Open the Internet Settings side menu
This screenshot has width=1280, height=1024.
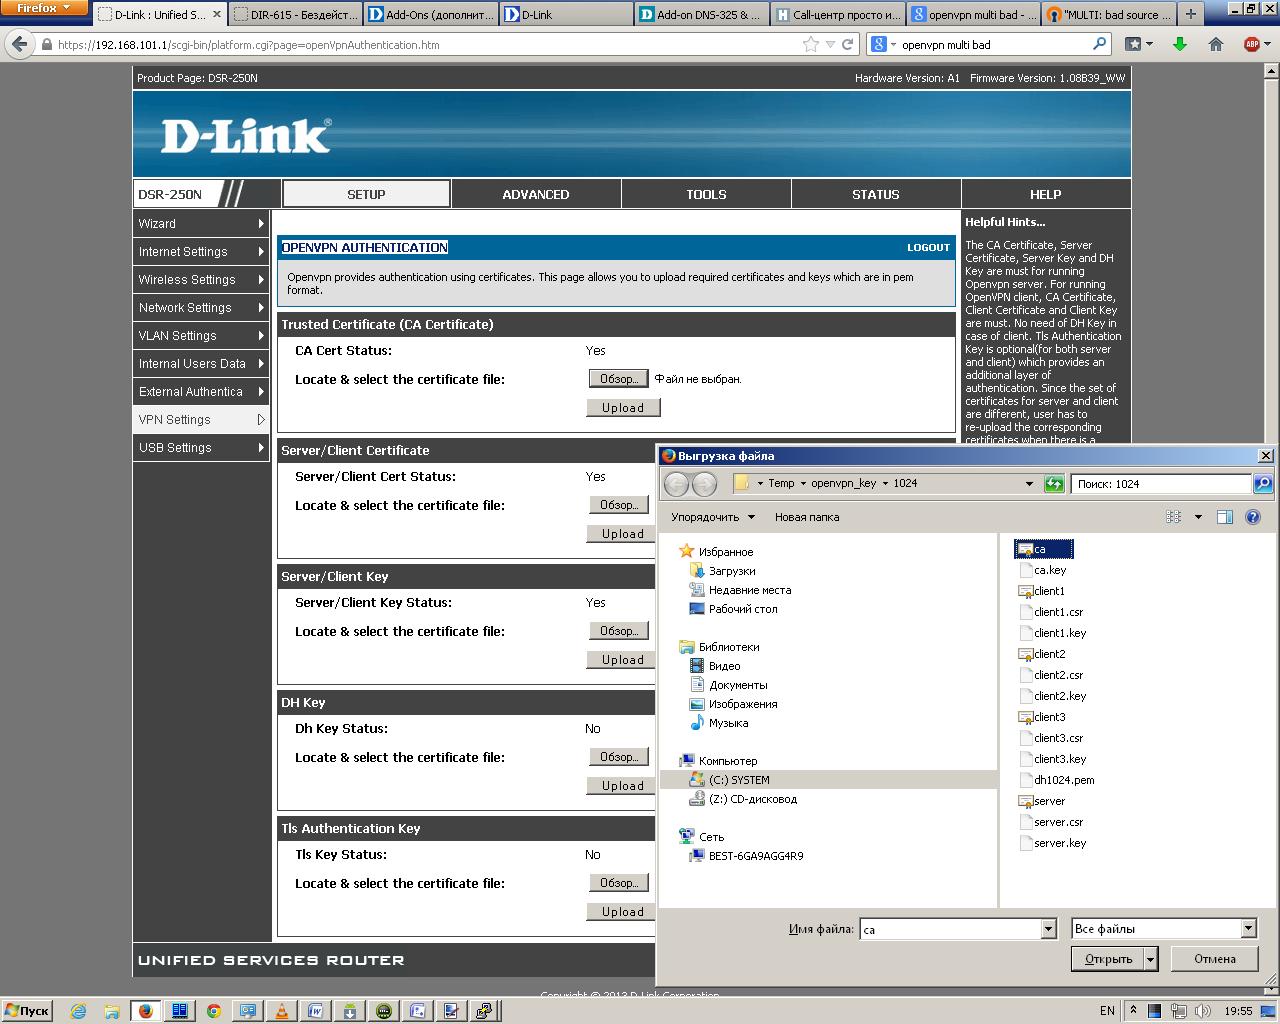point(201,252)
